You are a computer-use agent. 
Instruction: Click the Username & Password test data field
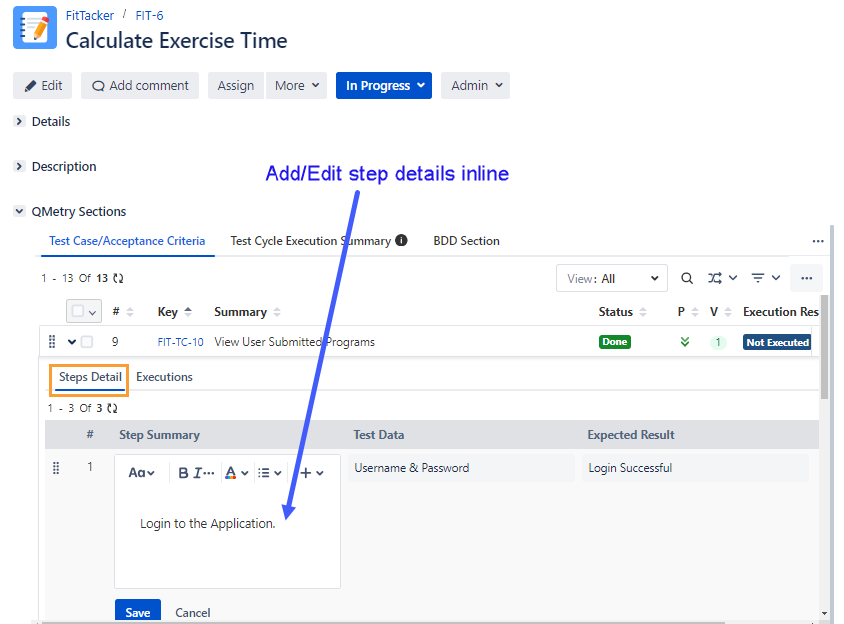[461, 467]
